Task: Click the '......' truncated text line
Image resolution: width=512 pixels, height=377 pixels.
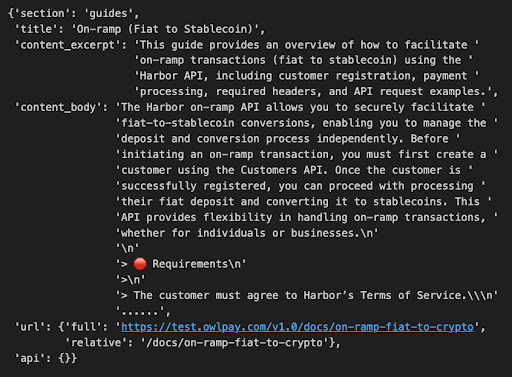Action: pos(140,312)
